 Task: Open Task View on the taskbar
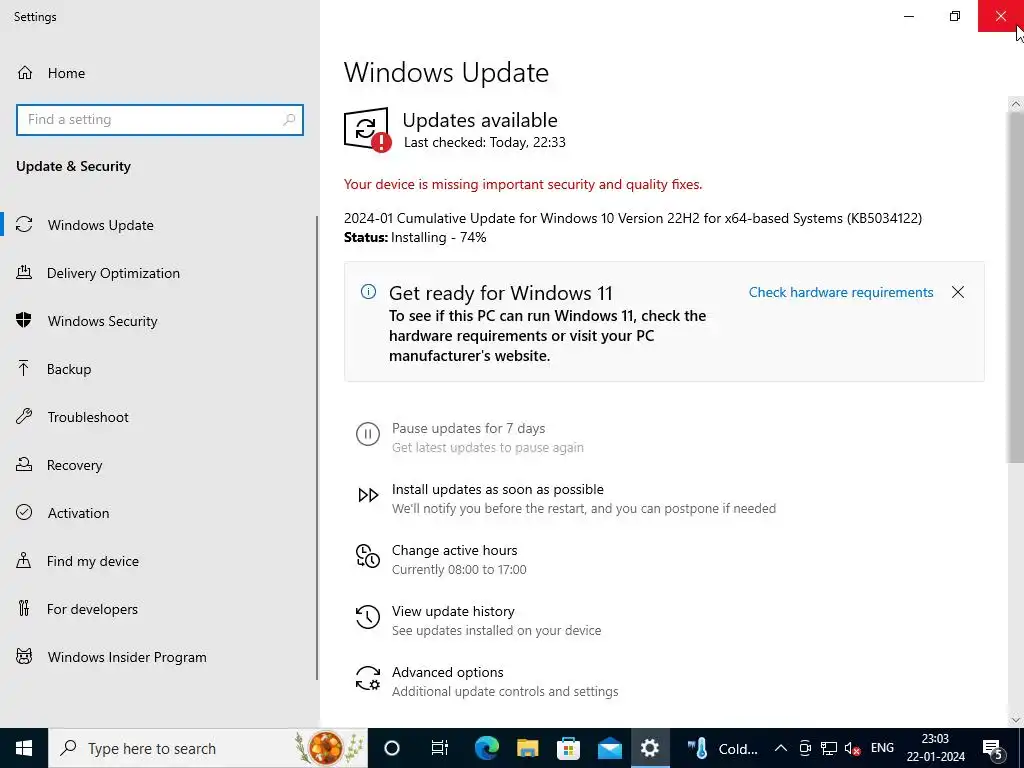[440, 748]
